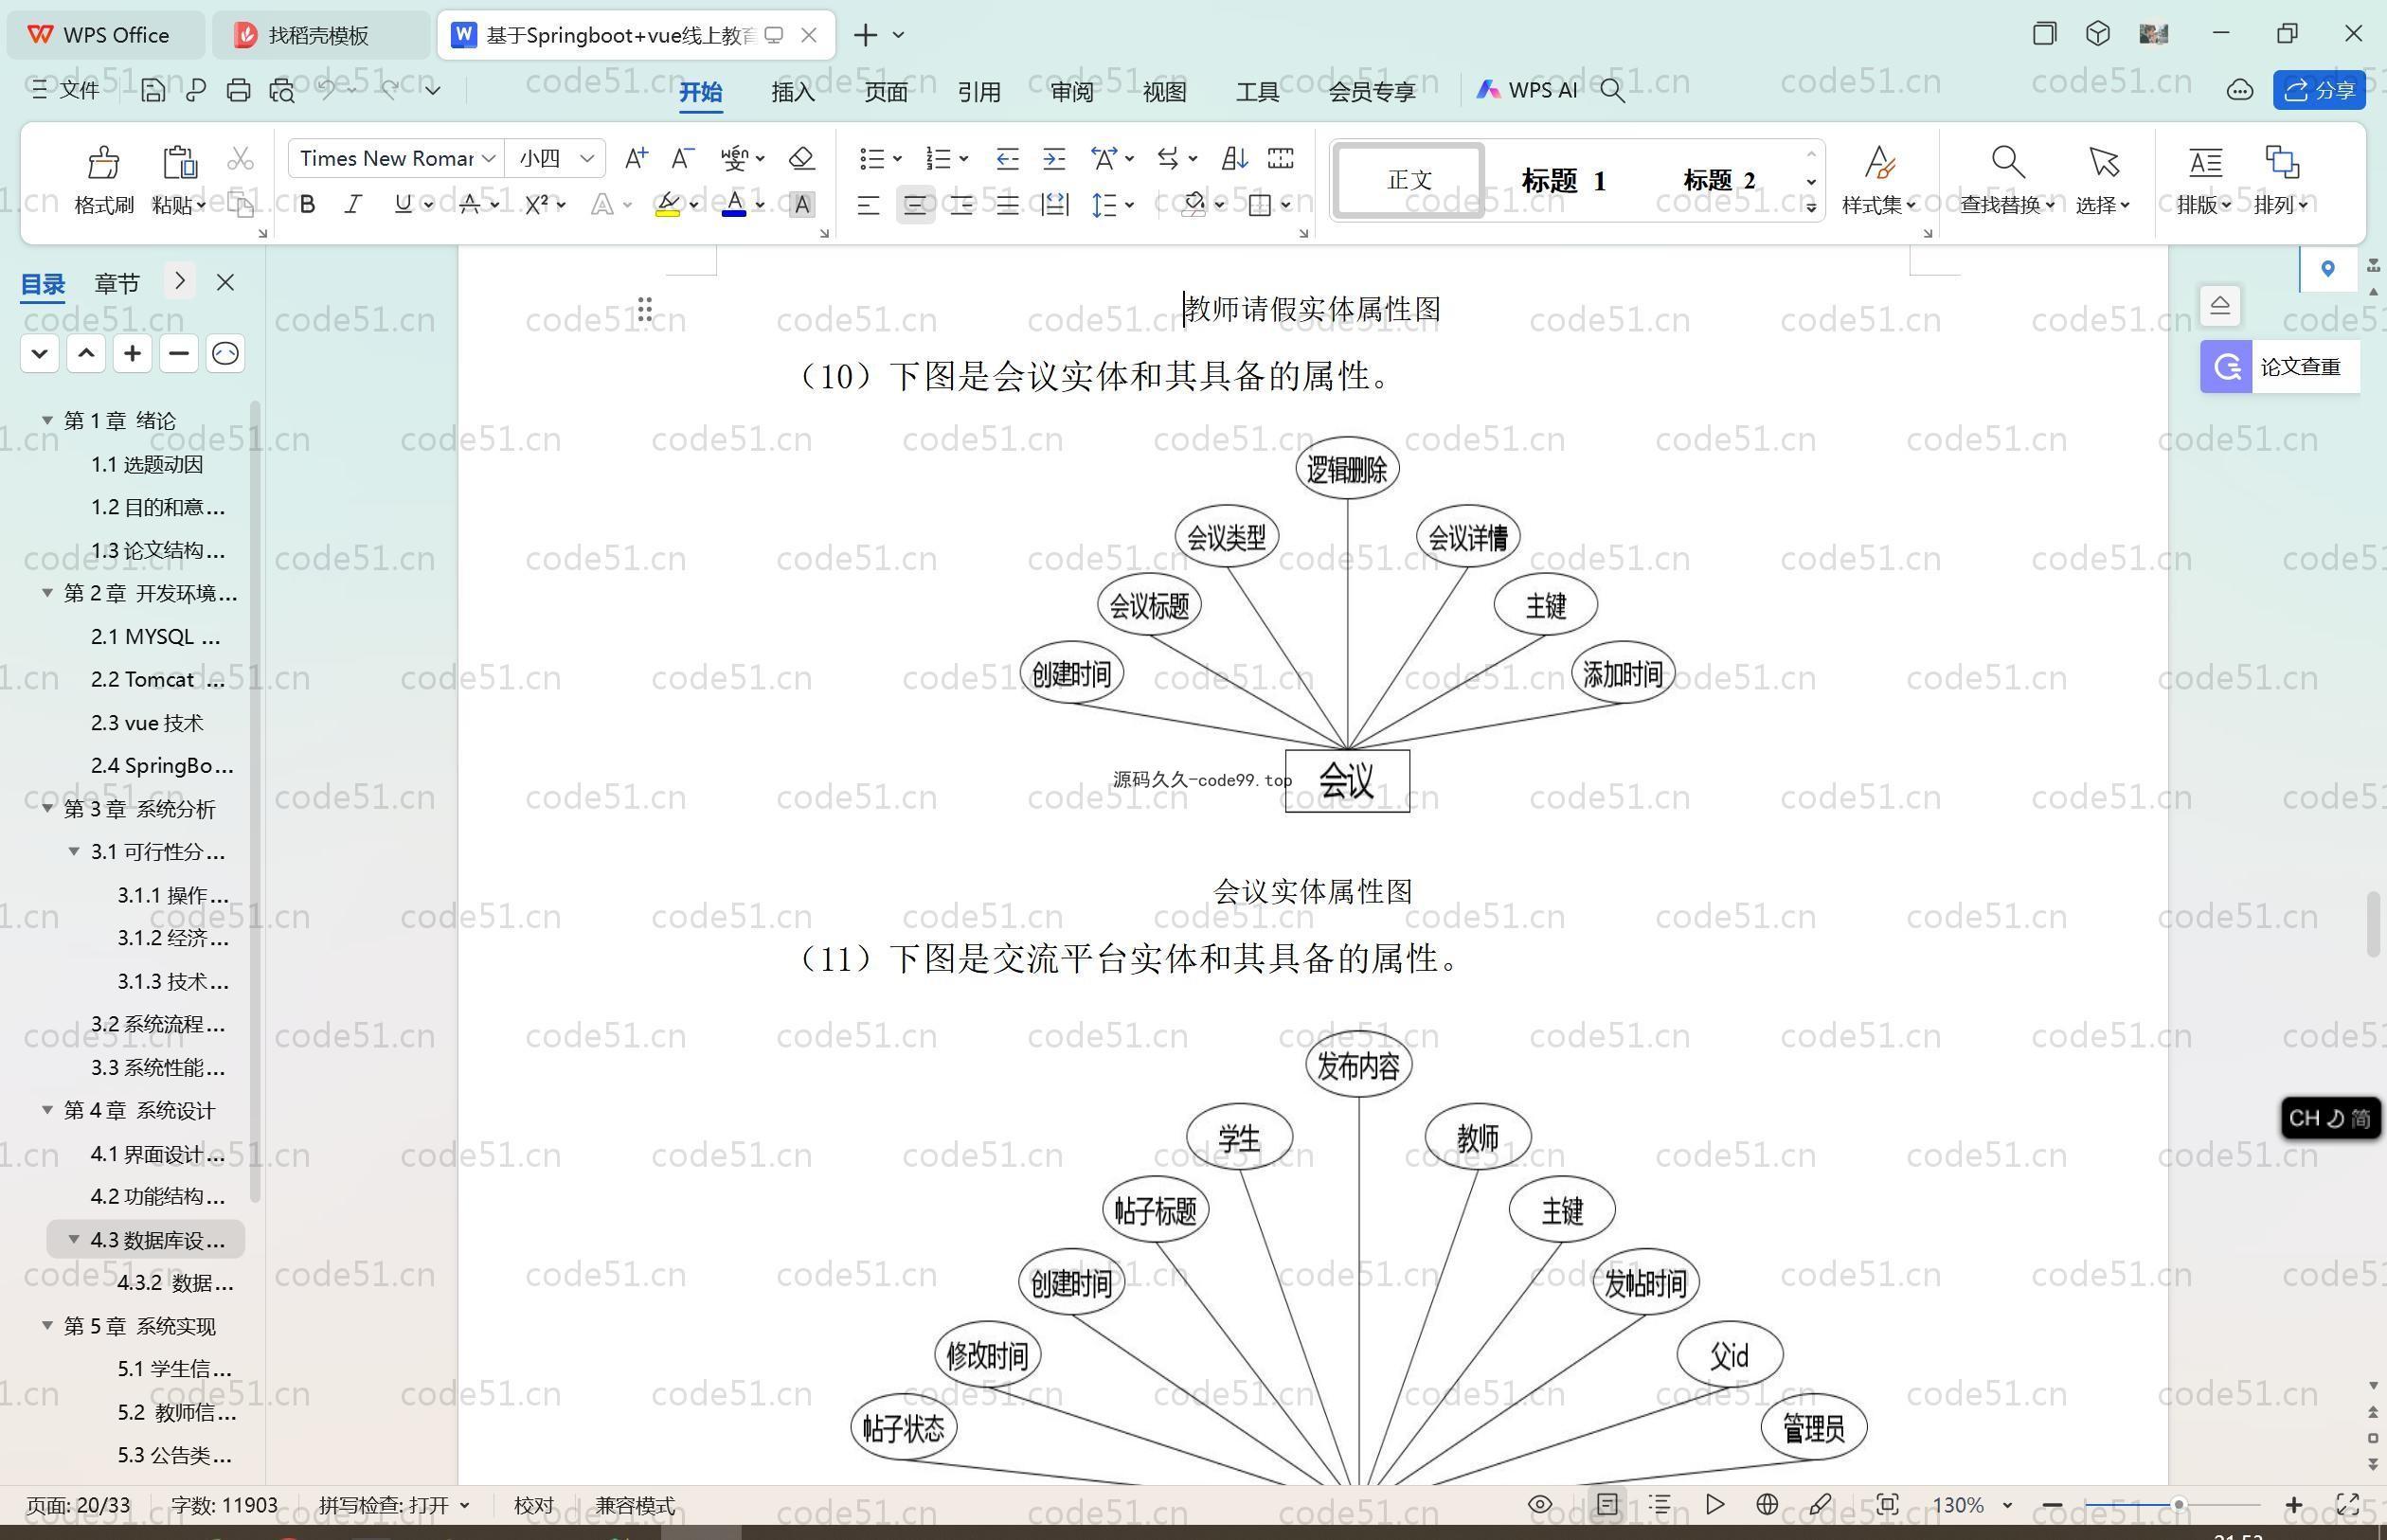The height and width of the screenshot is (1540, 2387).
Task: Set align right paragraph
Action: [961, 205]
